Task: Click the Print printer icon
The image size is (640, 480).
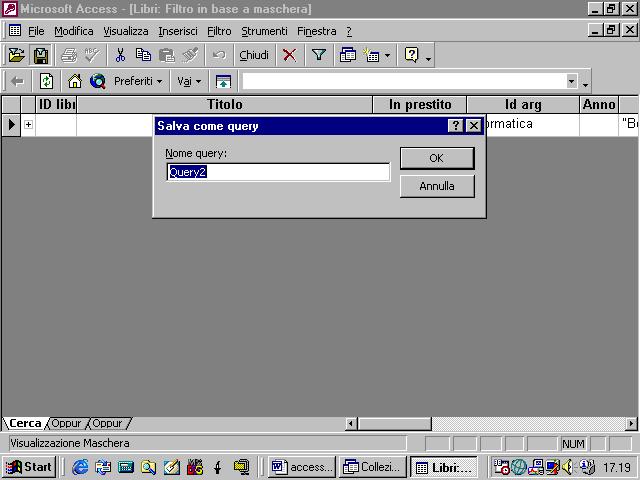Action: [69, 55]
